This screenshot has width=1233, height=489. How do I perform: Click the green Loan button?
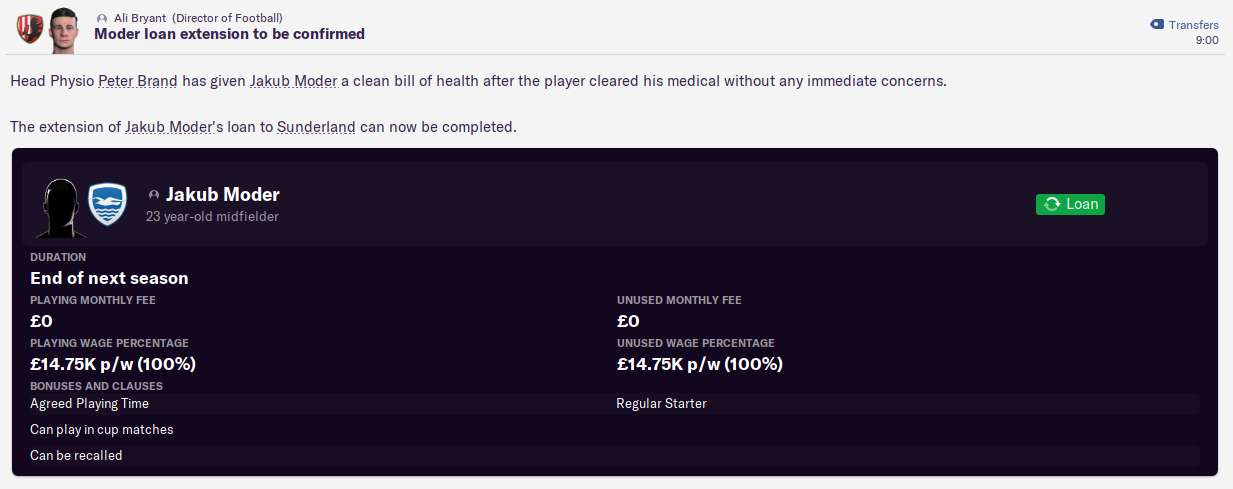(1070, 204)
